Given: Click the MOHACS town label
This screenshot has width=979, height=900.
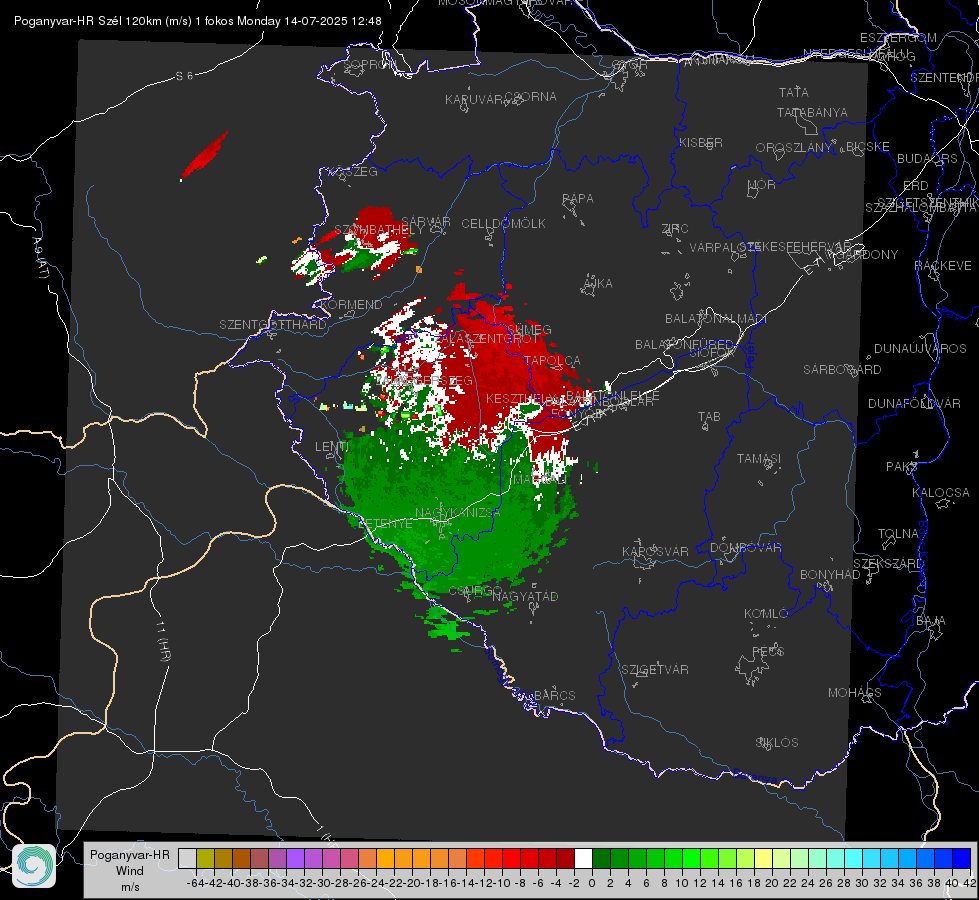Looking at the screenshot, I should coord(855,693).
